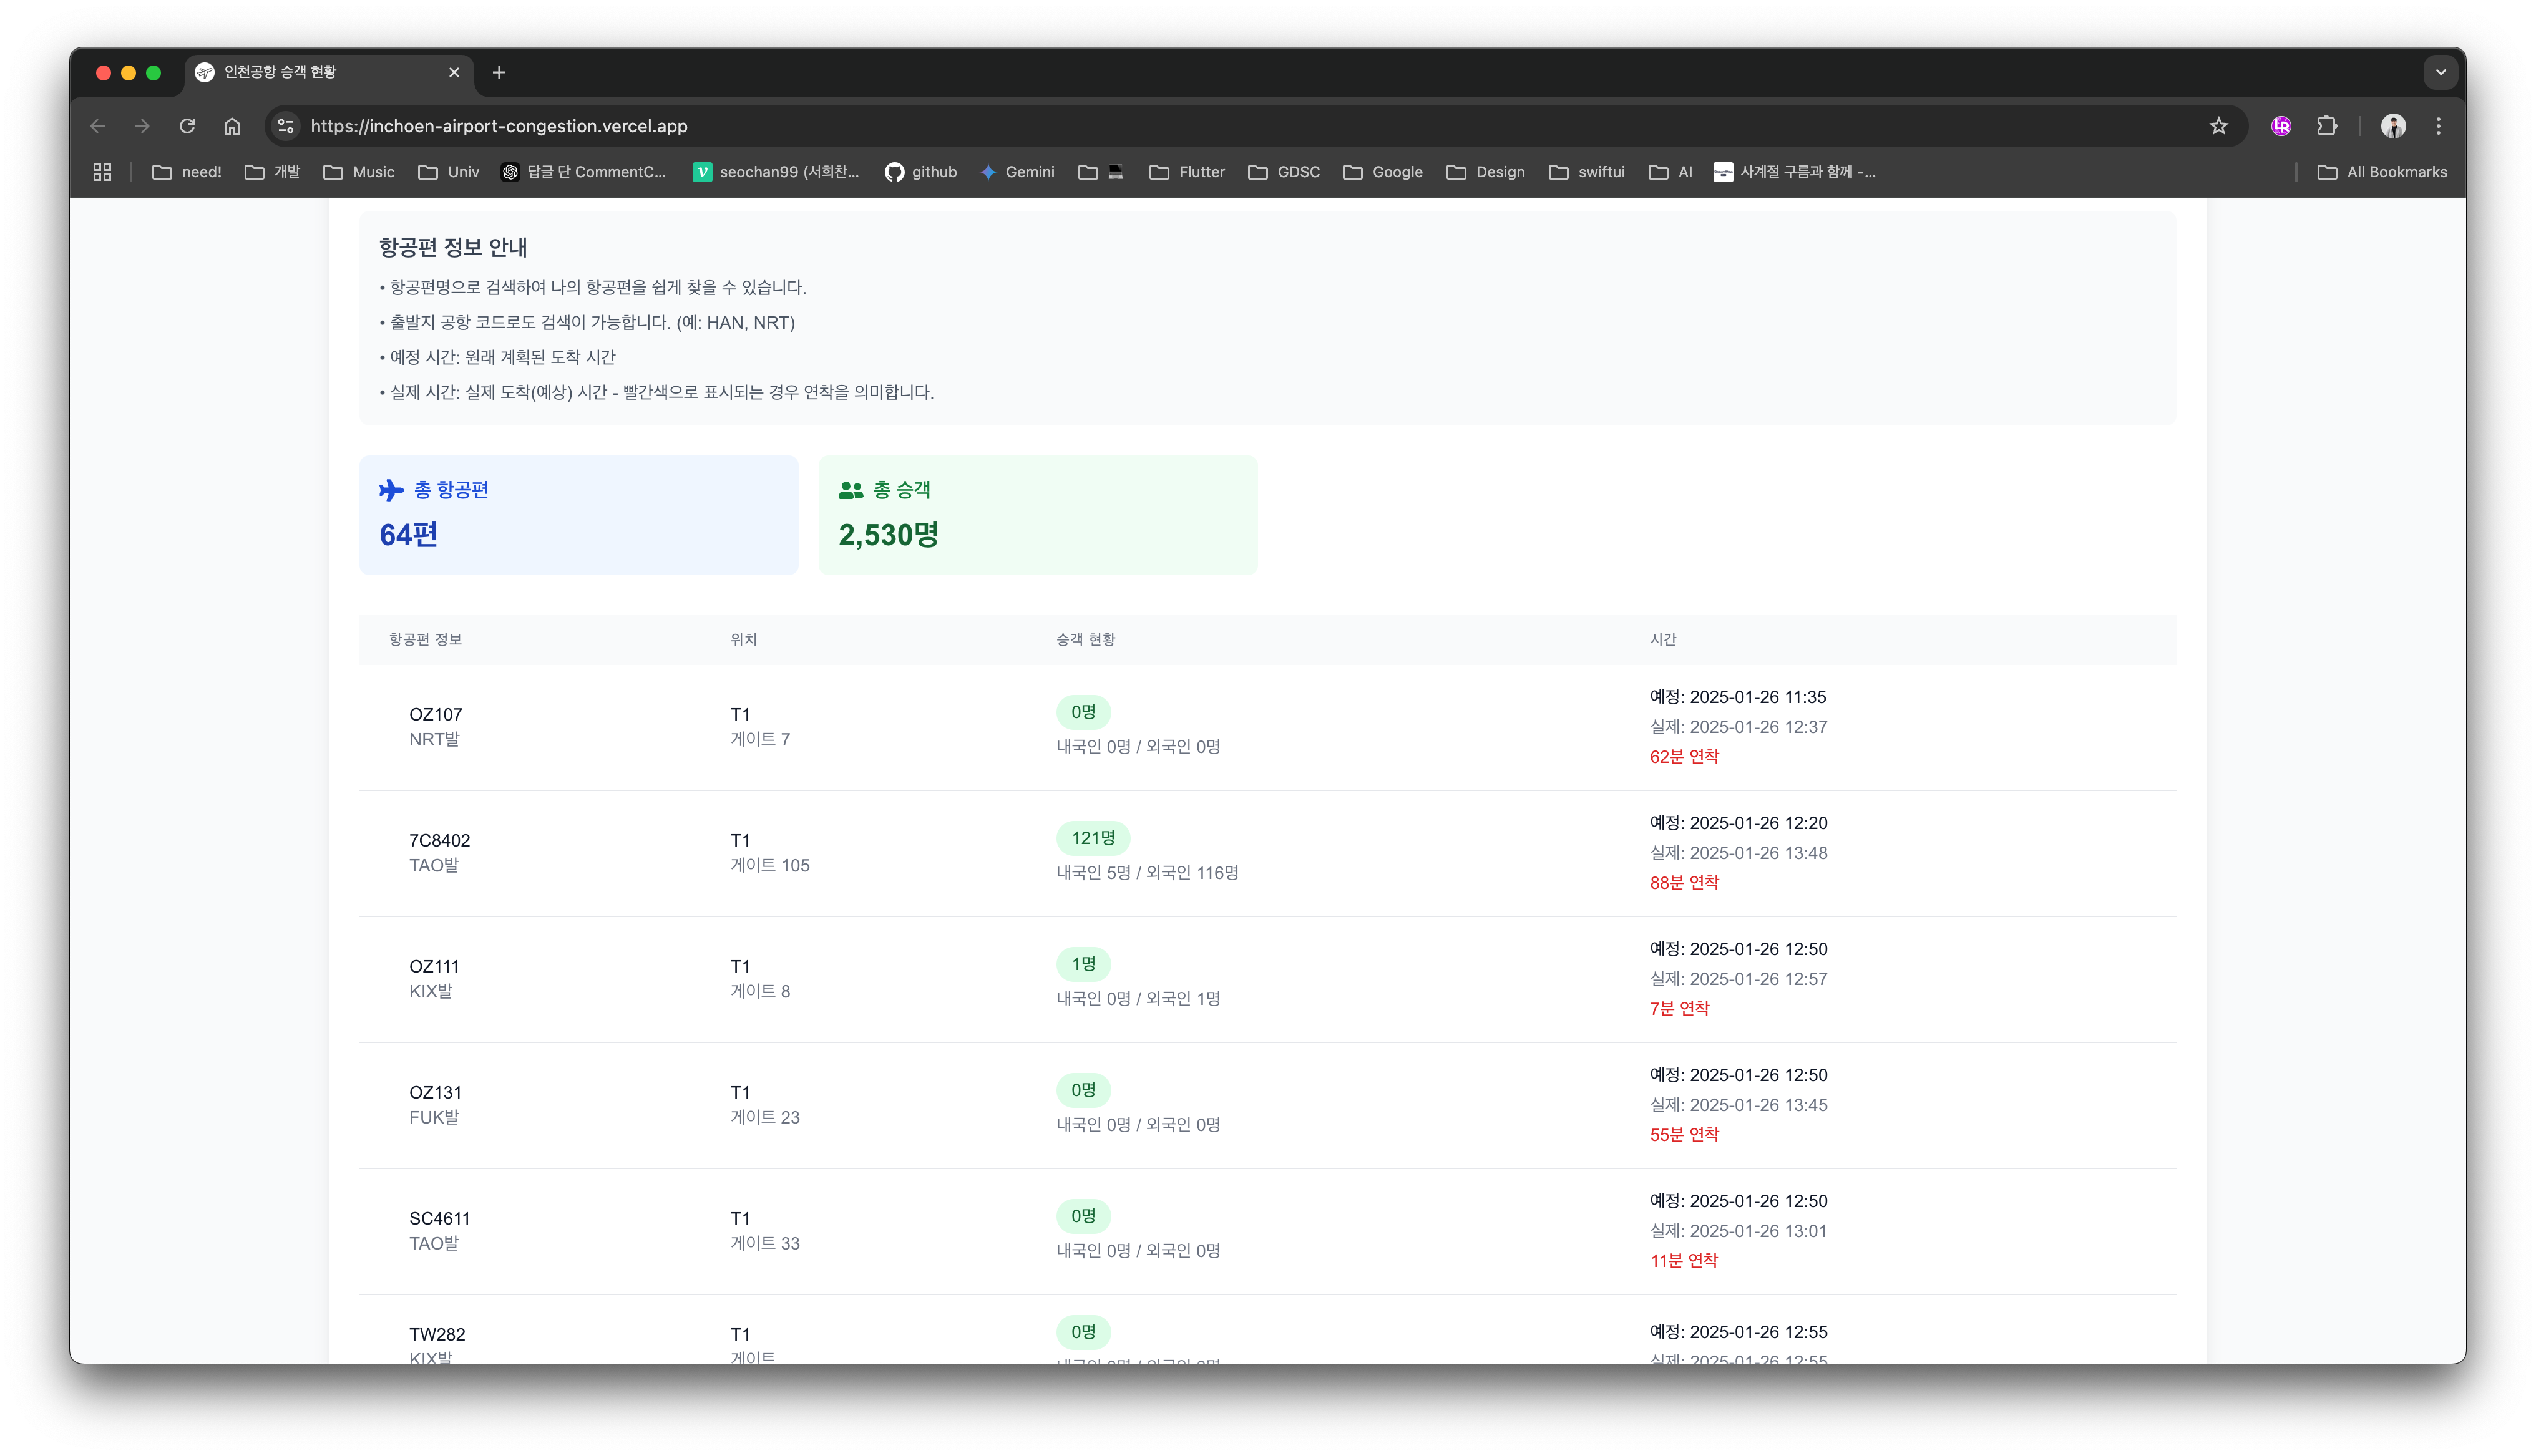
Task: Click the 7C8402 flight row
Action: coord(440,852)
